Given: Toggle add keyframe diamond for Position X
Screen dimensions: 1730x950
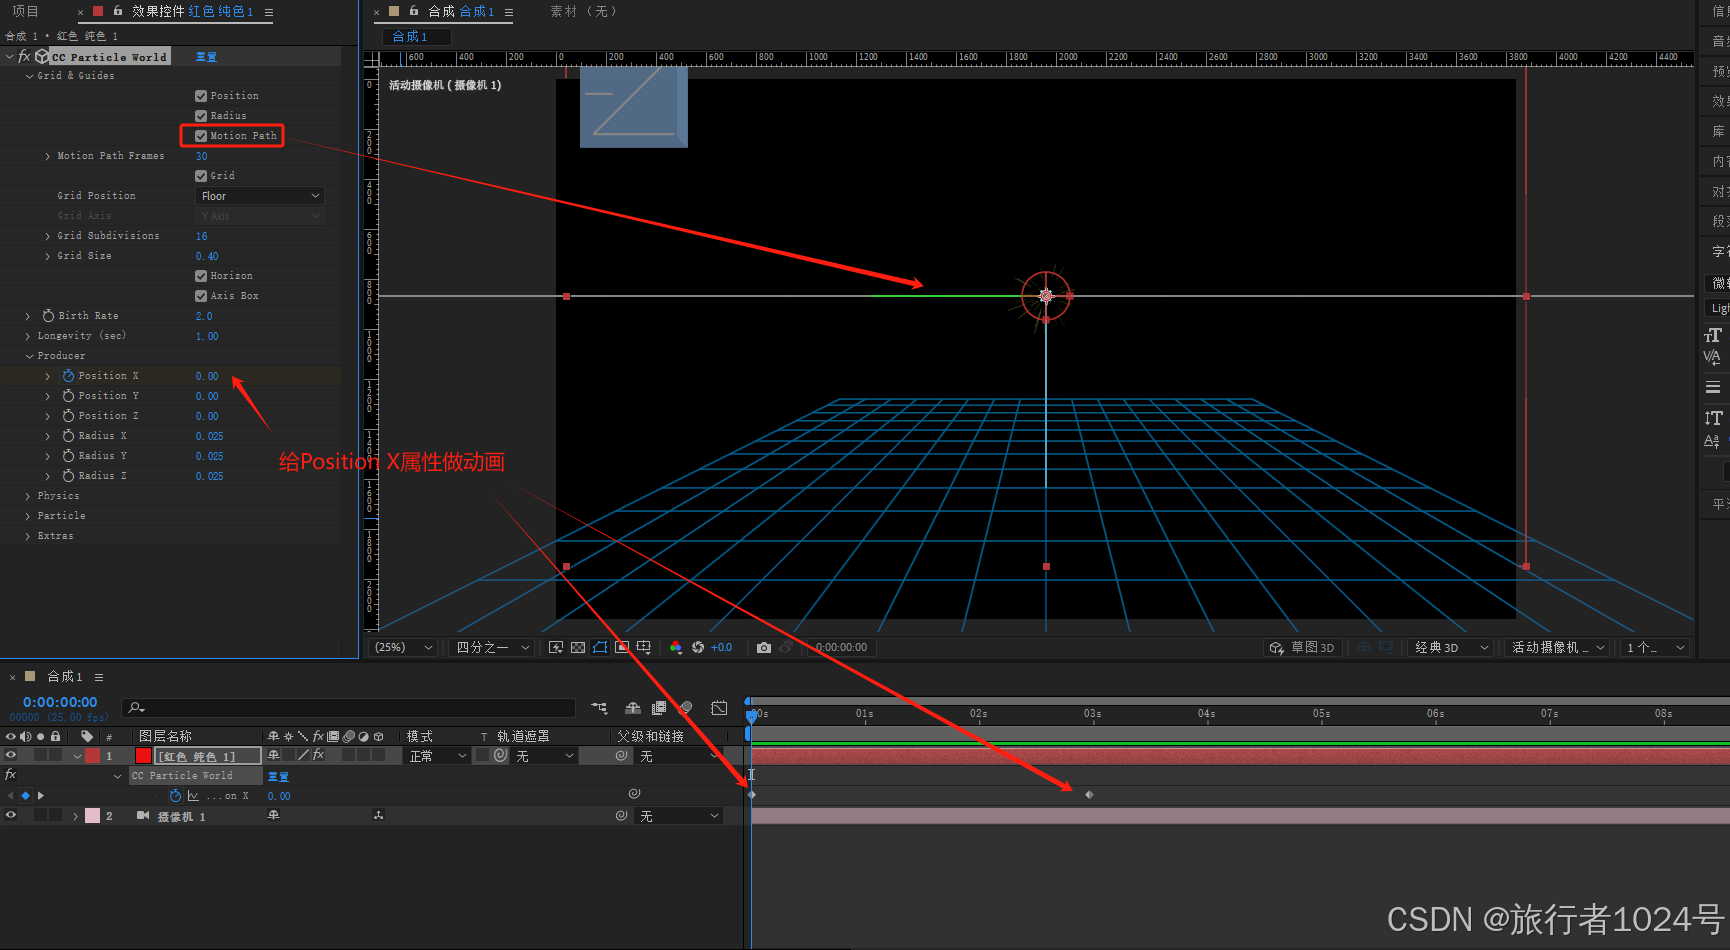Looking at the screenshot, I should click(x=26, y=796).
